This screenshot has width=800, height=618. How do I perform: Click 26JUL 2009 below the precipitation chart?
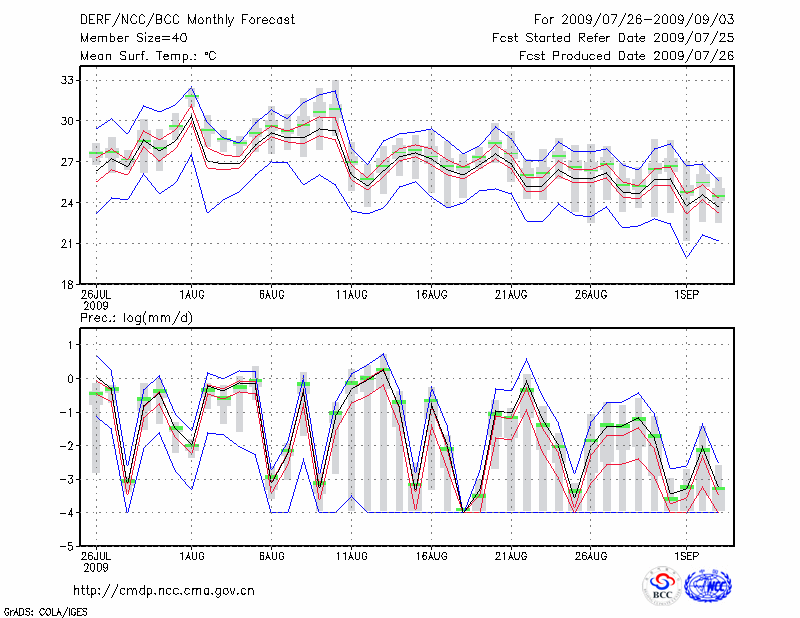96,561
